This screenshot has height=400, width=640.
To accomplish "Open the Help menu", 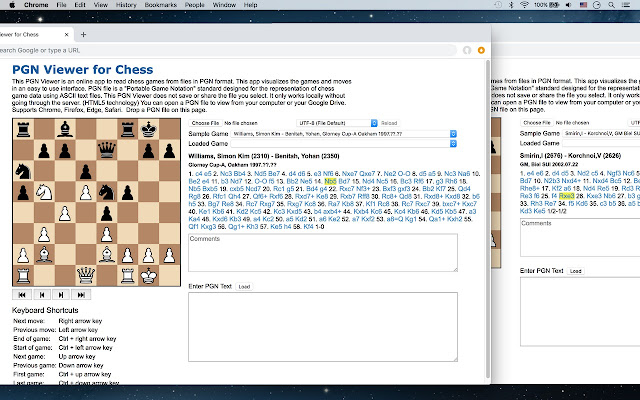I will coord(250,5).
